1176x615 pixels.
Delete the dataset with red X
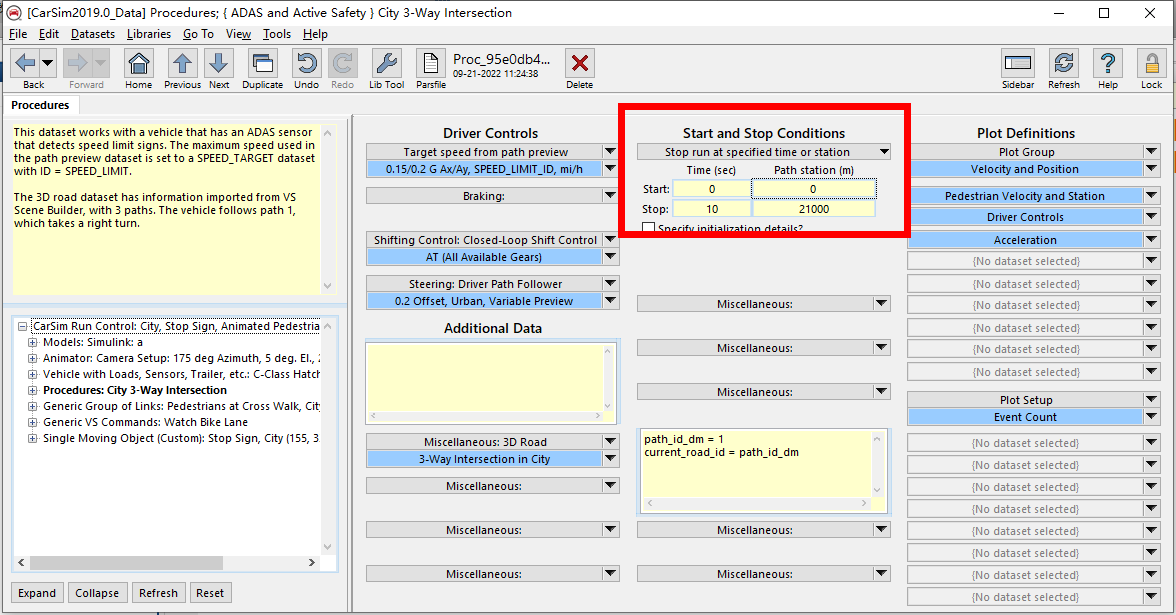tap(580, 63)
